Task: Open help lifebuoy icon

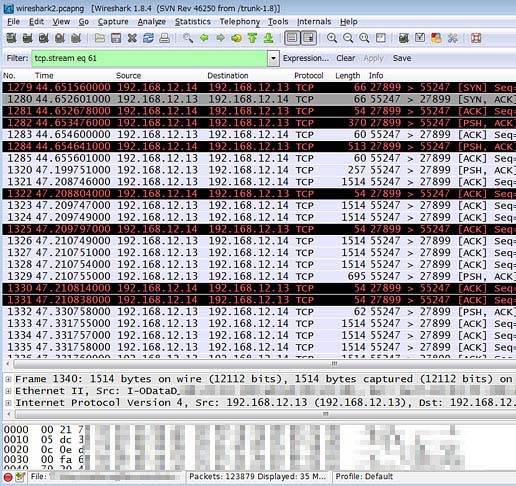Action: pyautogui.click(x=476, y=38)
